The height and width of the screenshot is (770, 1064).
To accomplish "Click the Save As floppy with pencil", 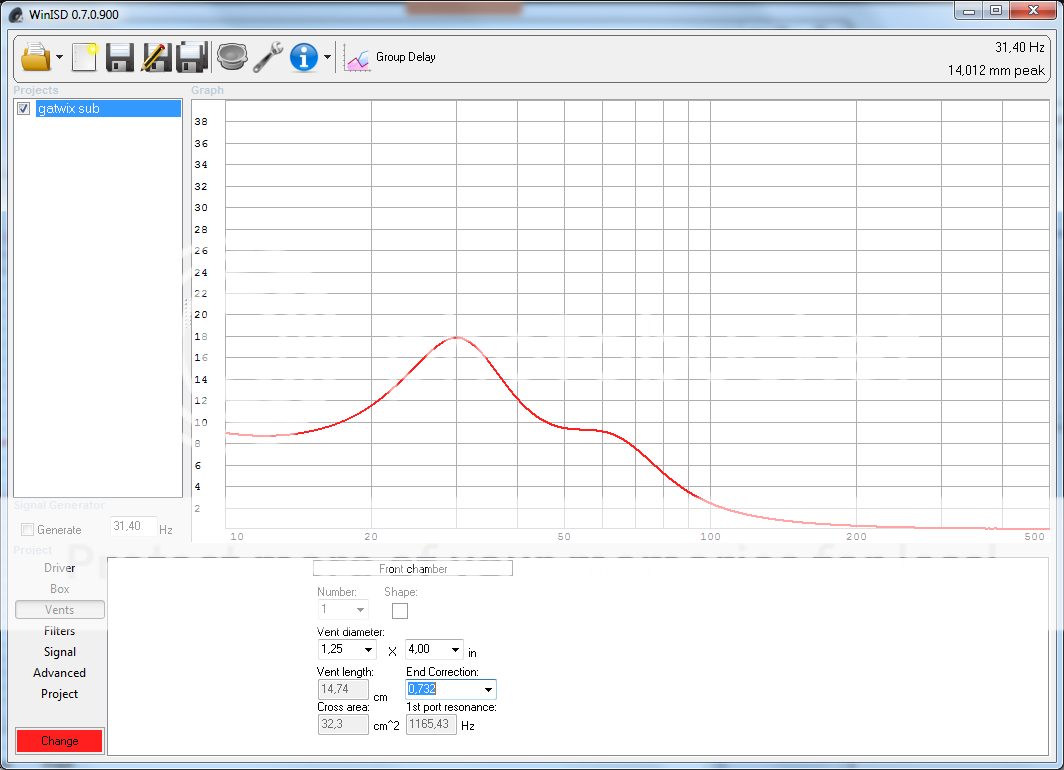I will tap(155, 57).
